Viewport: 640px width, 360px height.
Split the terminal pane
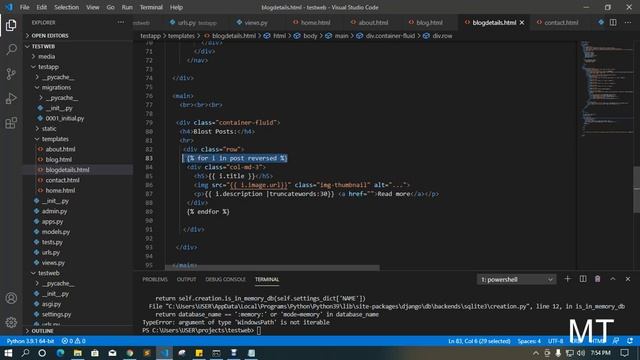582,279
